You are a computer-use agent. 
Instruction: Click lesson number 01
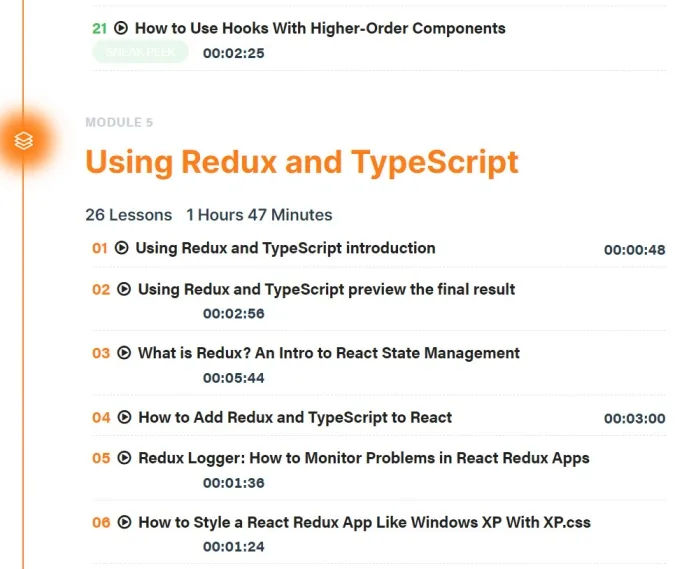pyautogui.click(x=100, y=248)
